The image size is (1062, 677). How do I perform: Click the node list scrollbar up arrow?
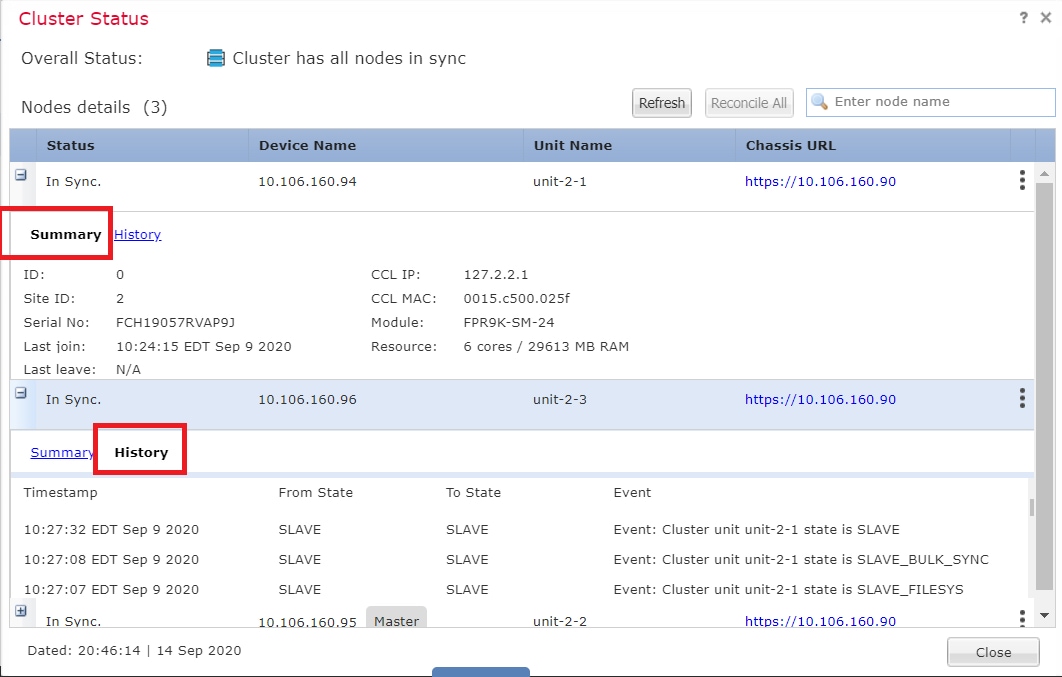click(1044, 173)
